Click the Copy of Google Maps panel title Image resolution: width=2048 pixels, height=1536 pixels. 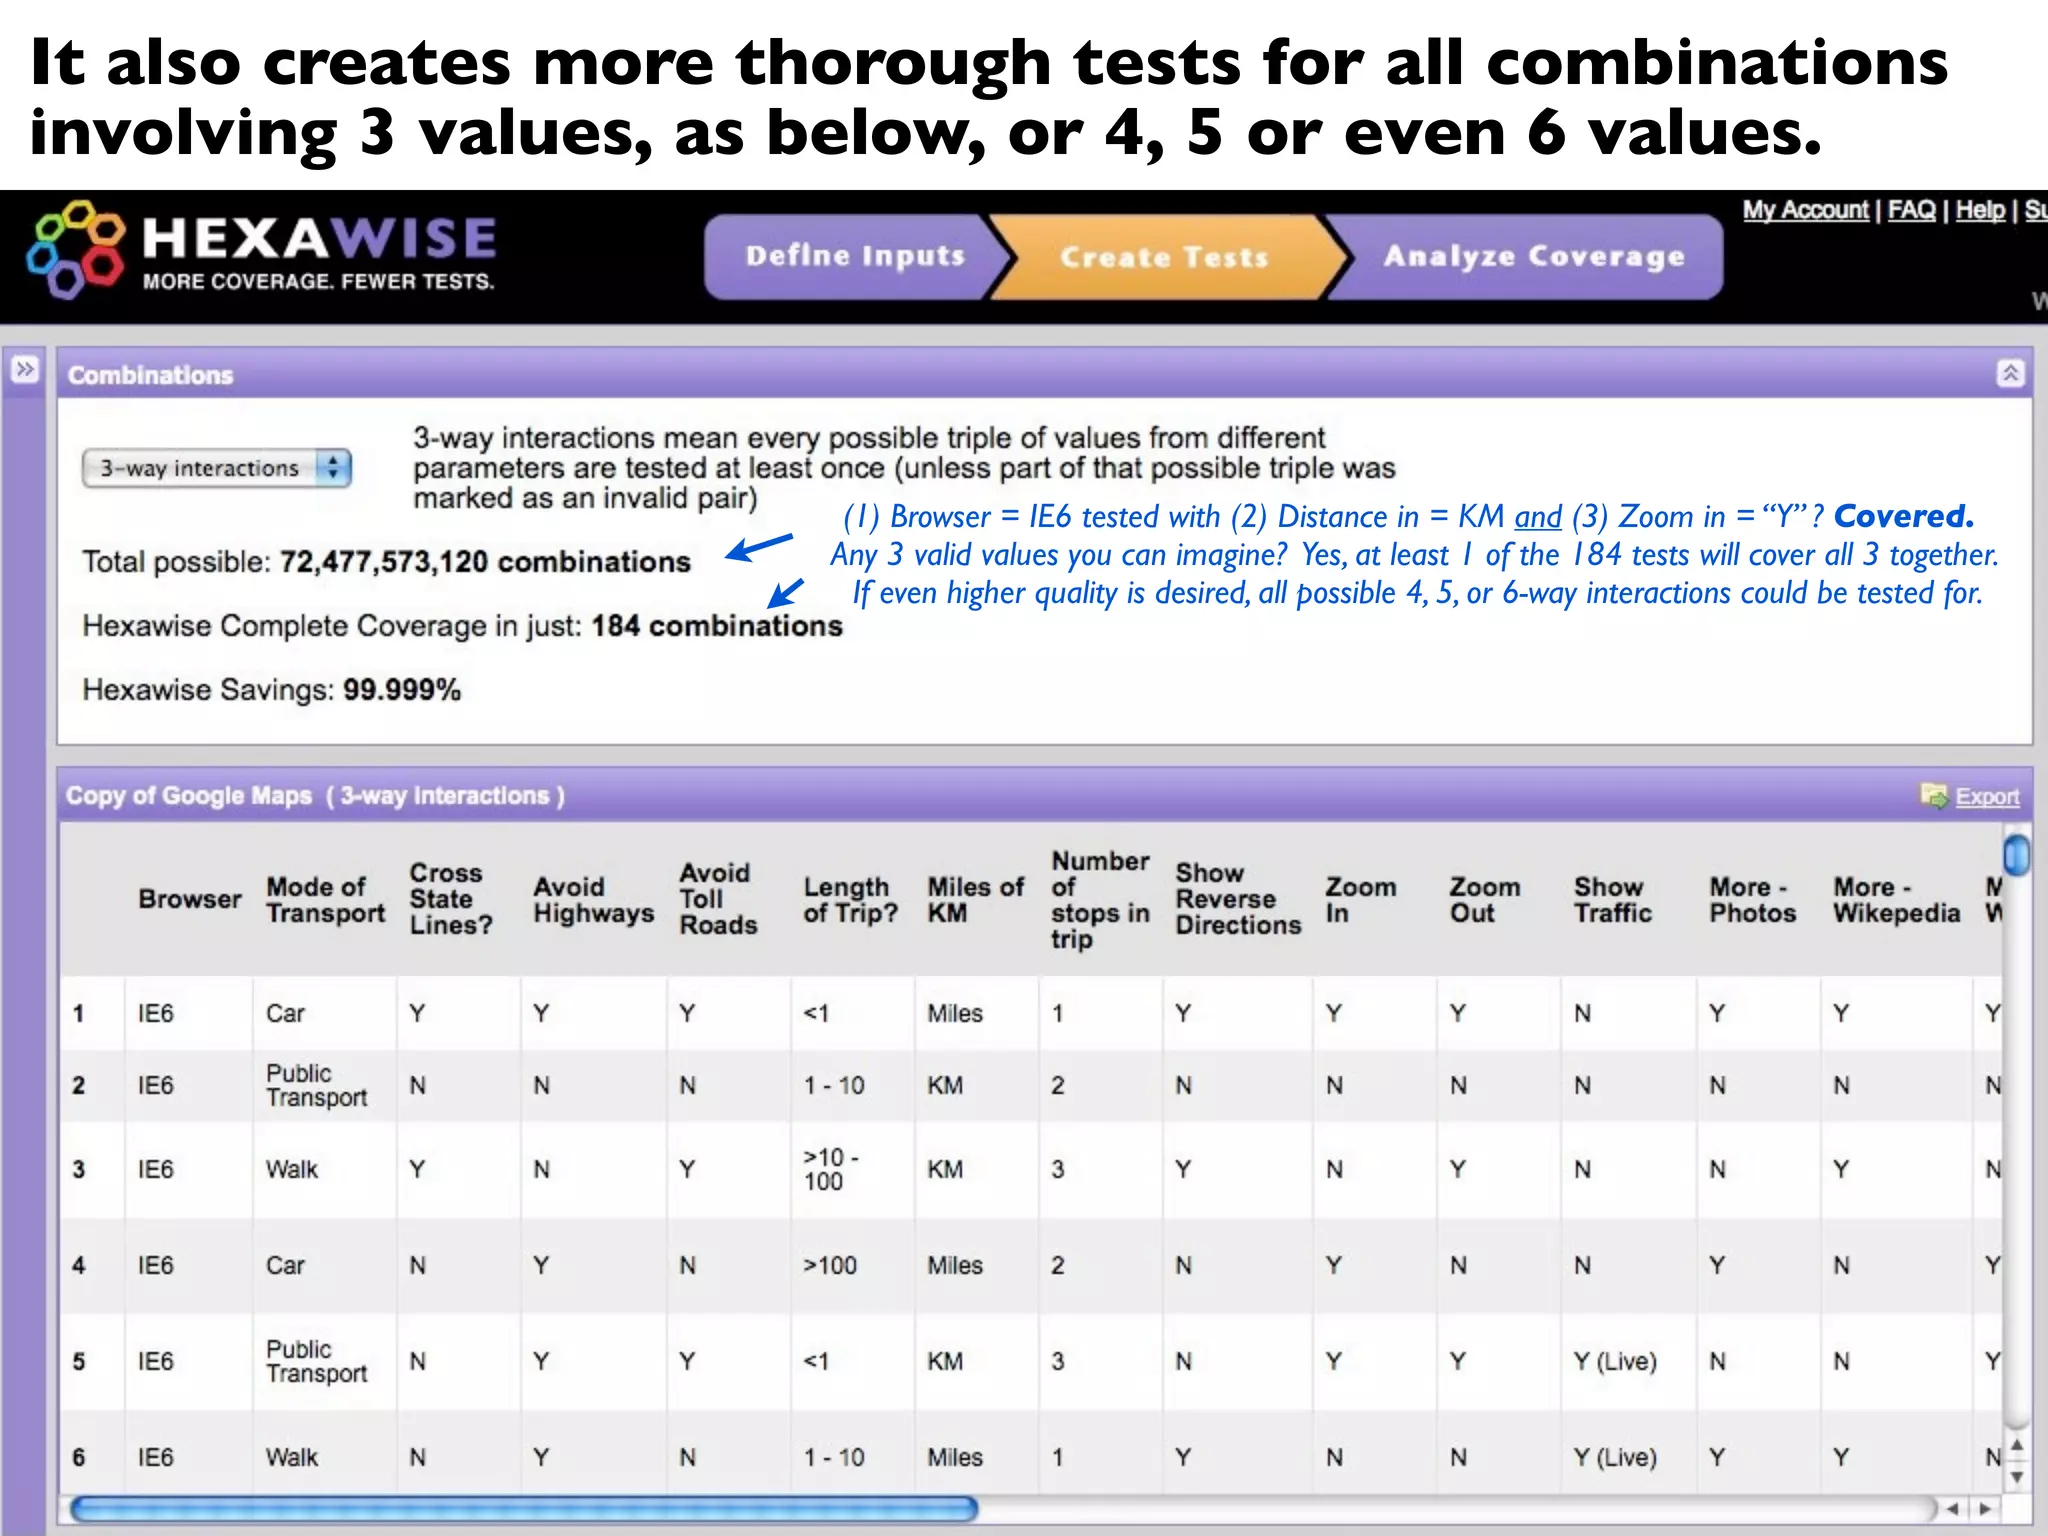pos(315,796)
